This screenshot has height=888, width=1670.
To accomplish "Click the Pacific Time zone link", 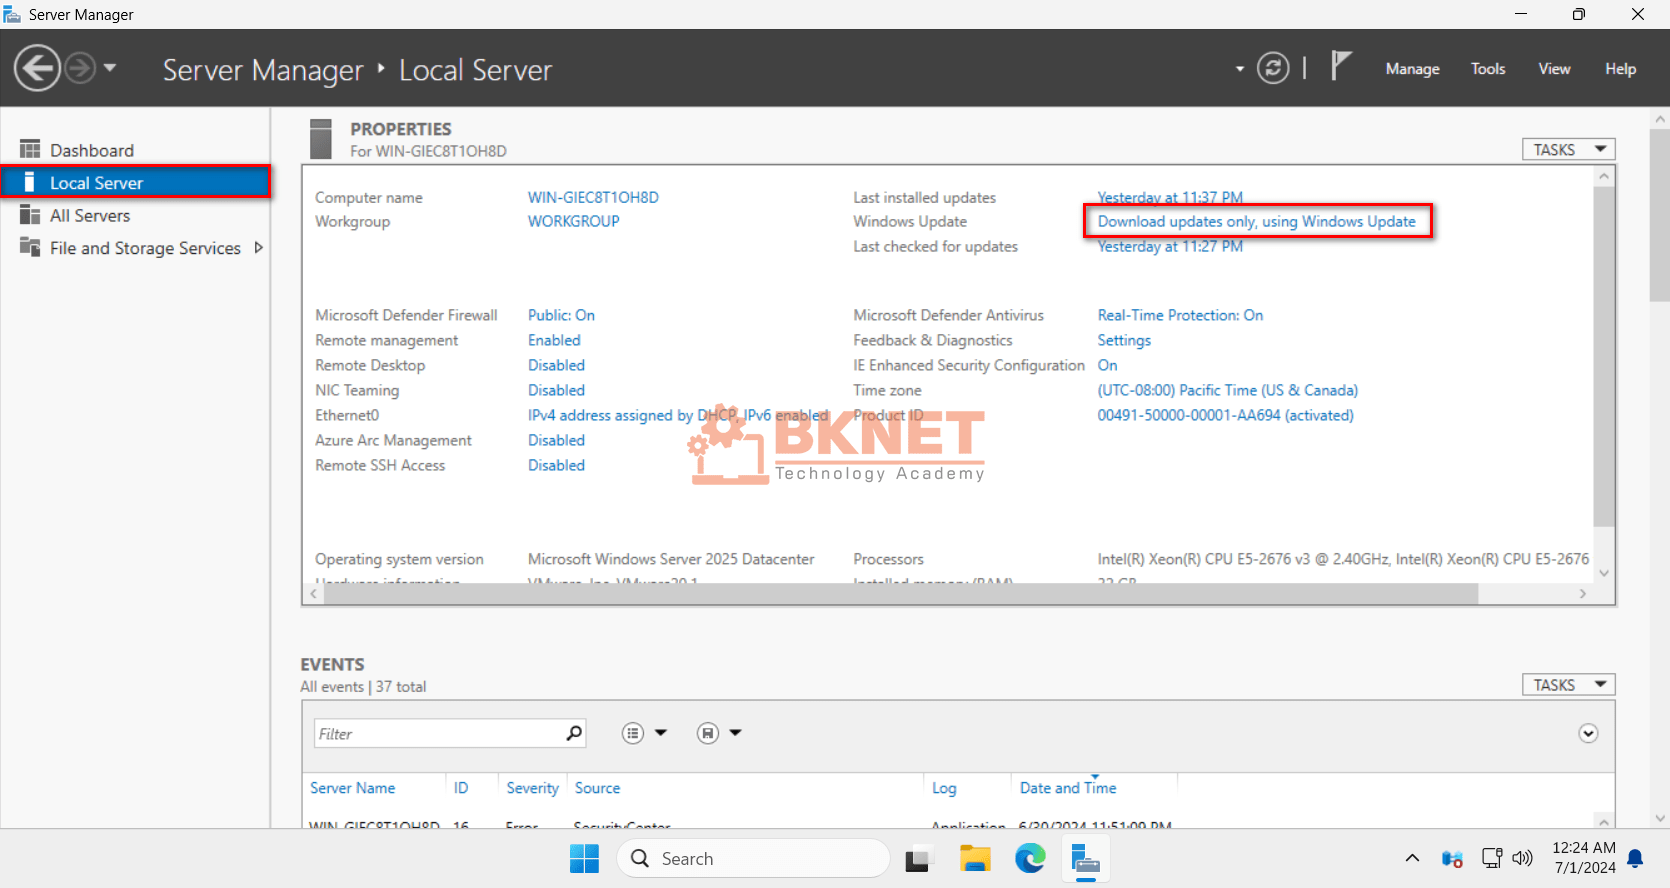I will [x=1228, y=390].
